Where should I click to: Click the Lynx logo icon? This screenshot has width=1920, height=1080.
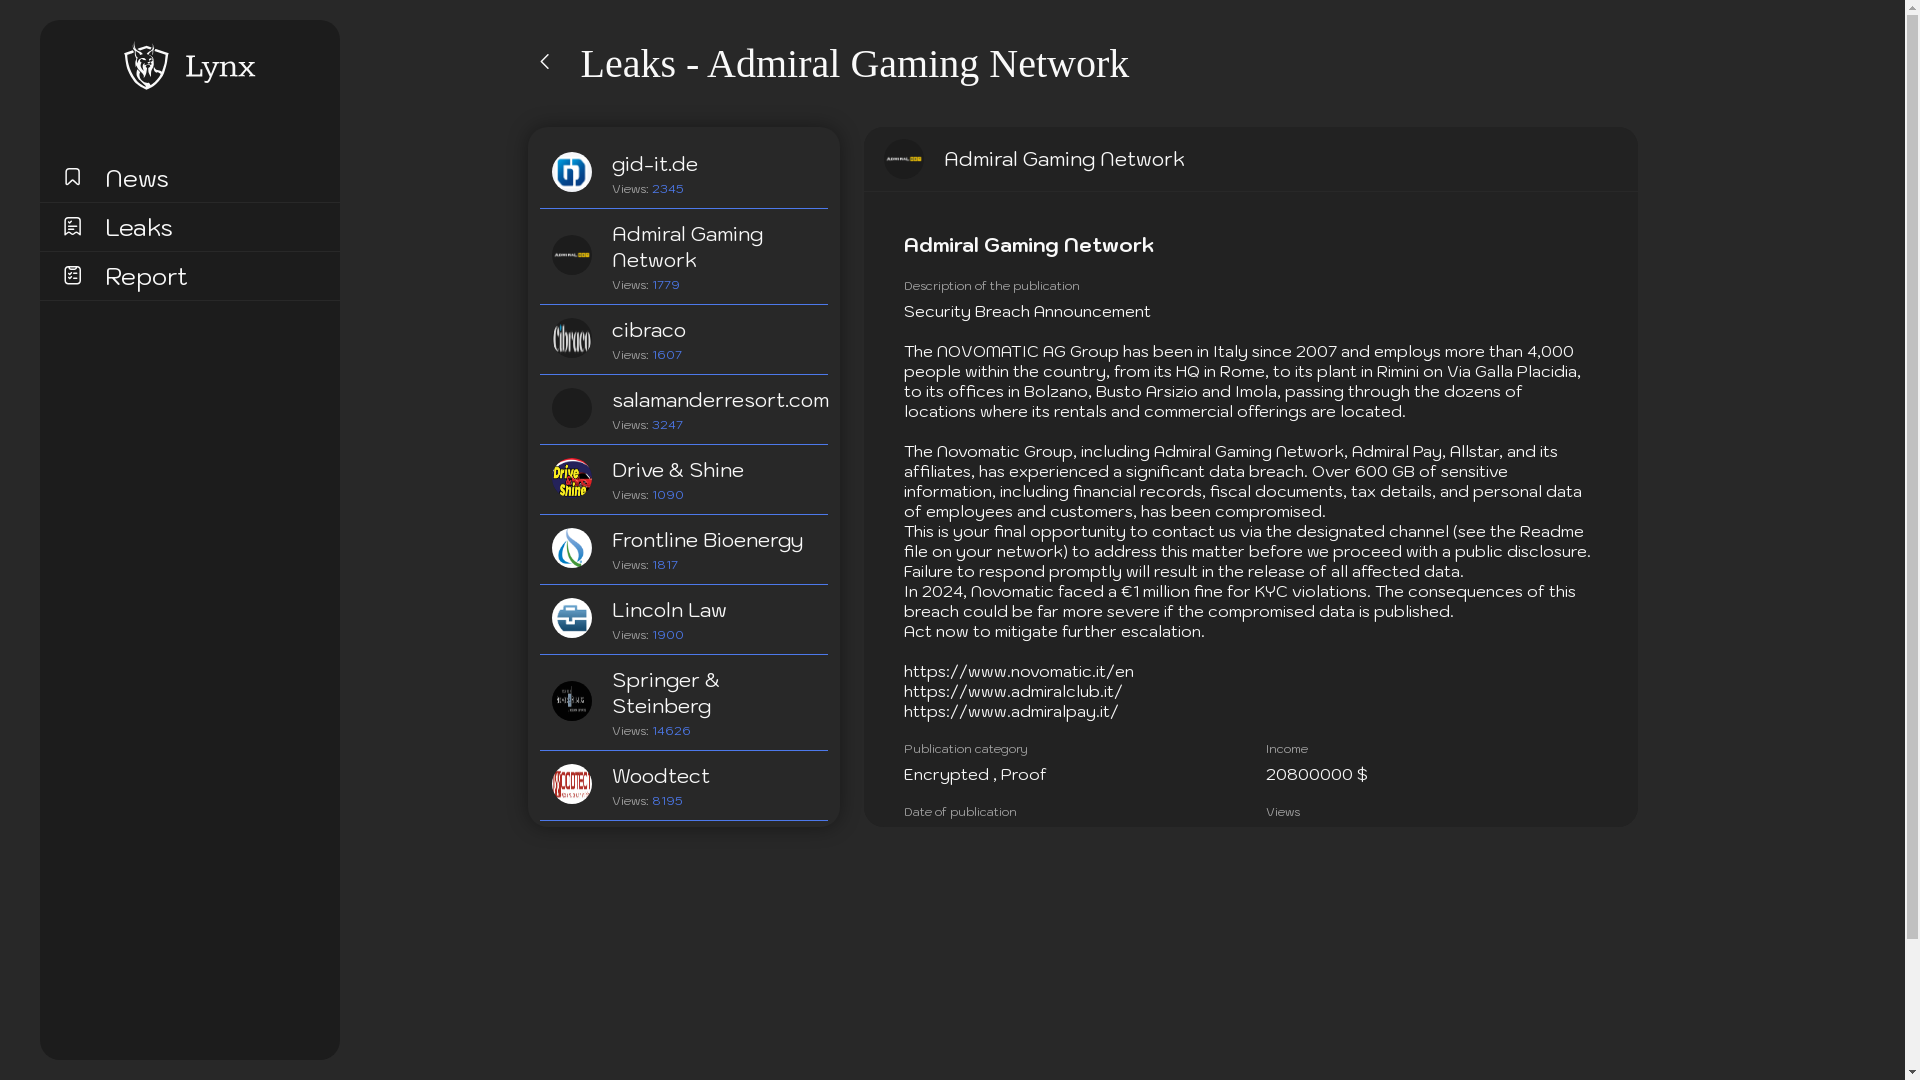pyautogui.click(x=146, y=66)
